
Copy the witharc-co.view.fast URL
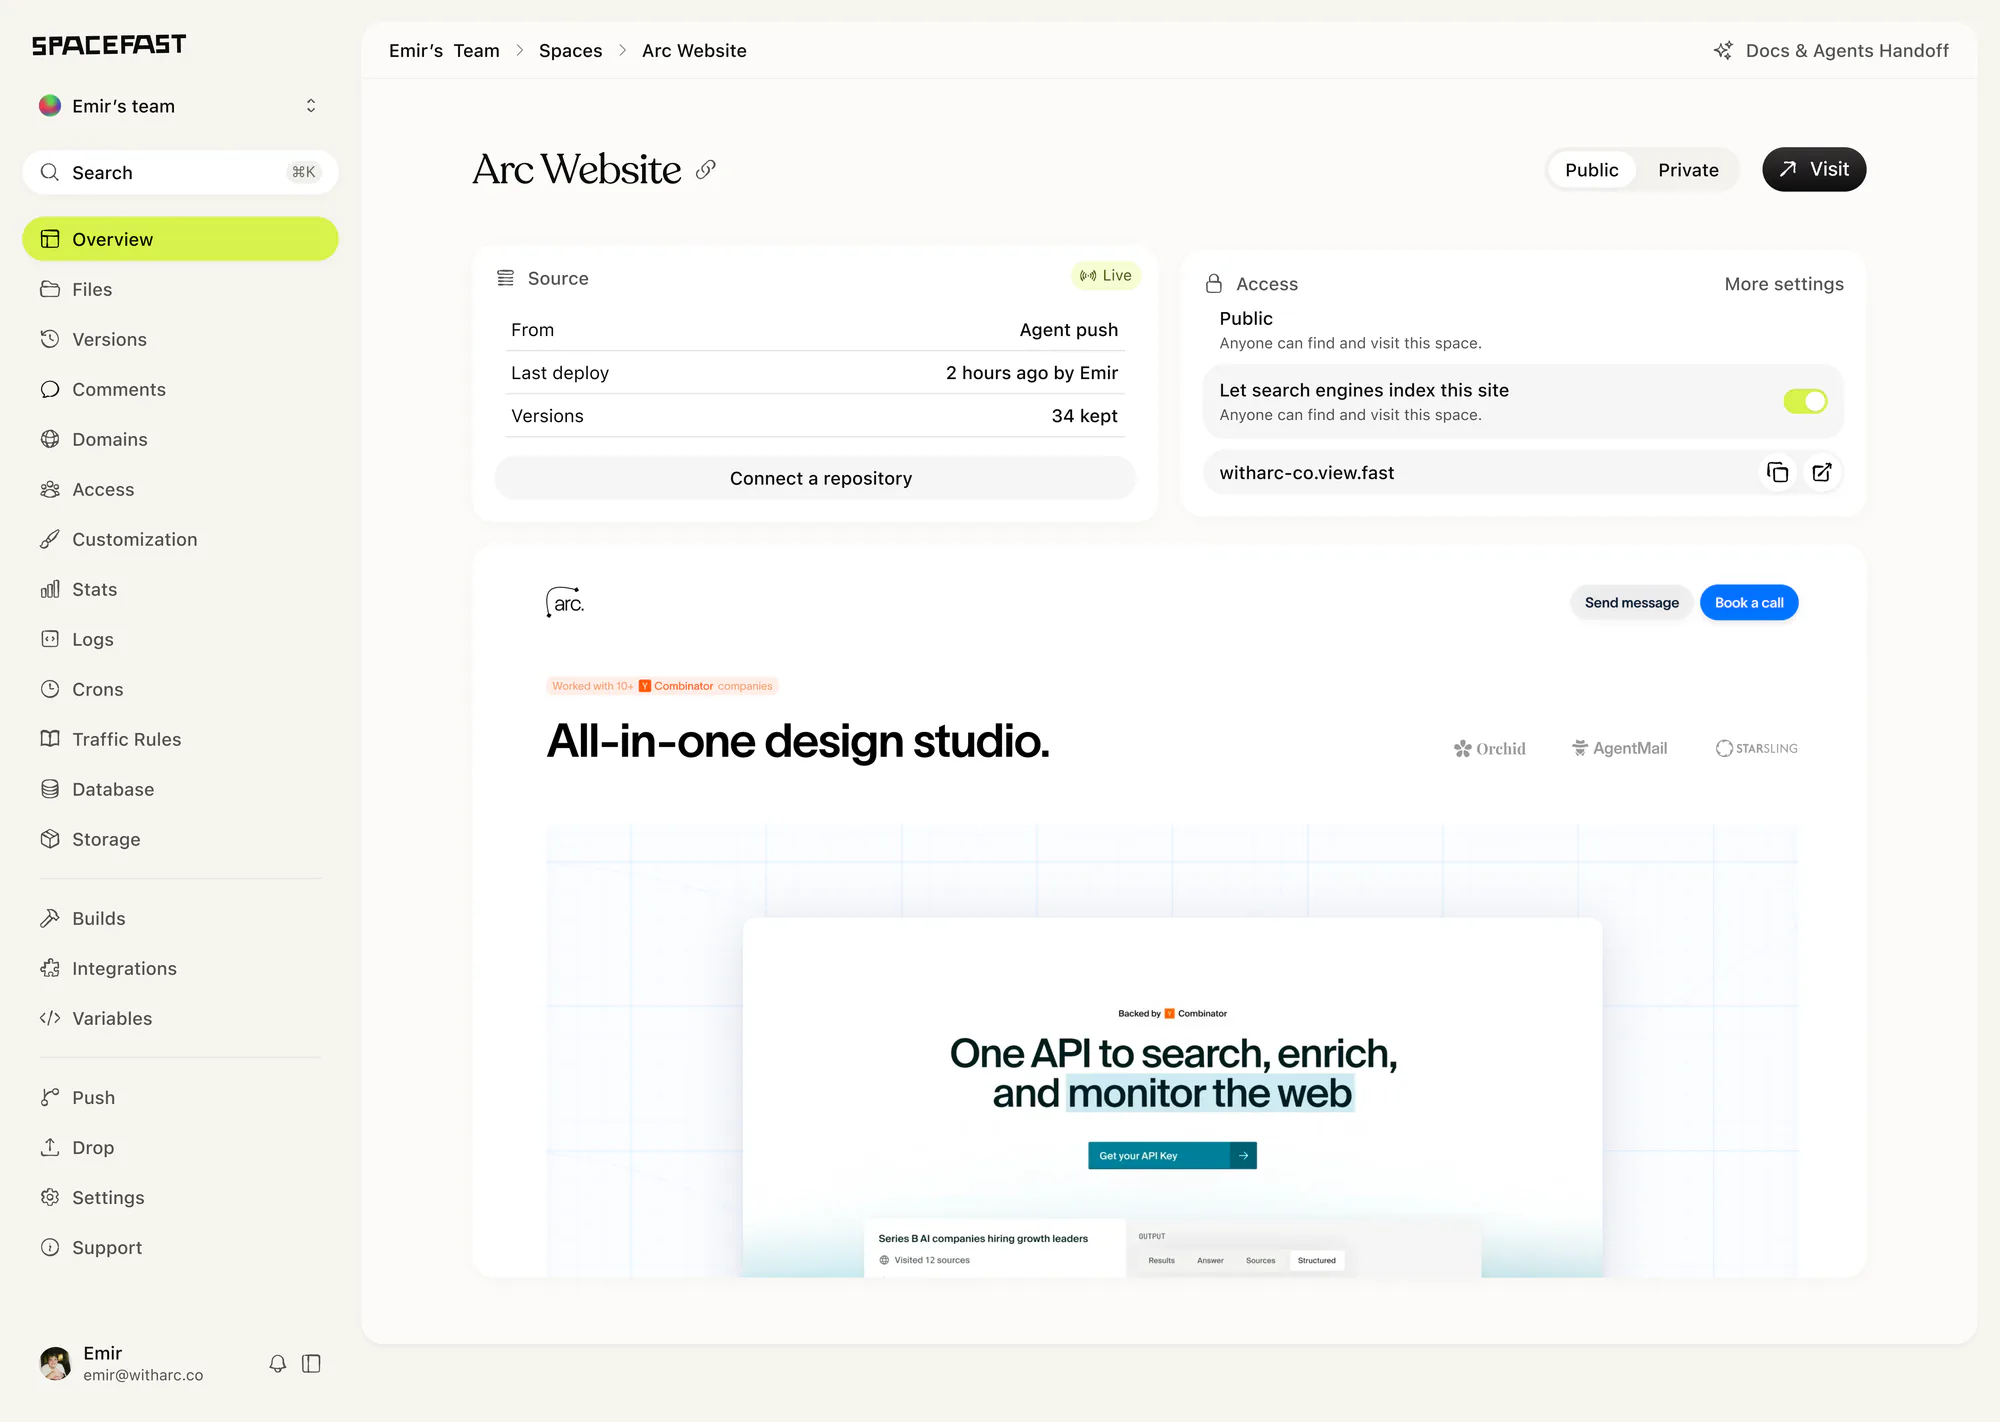1777,472
